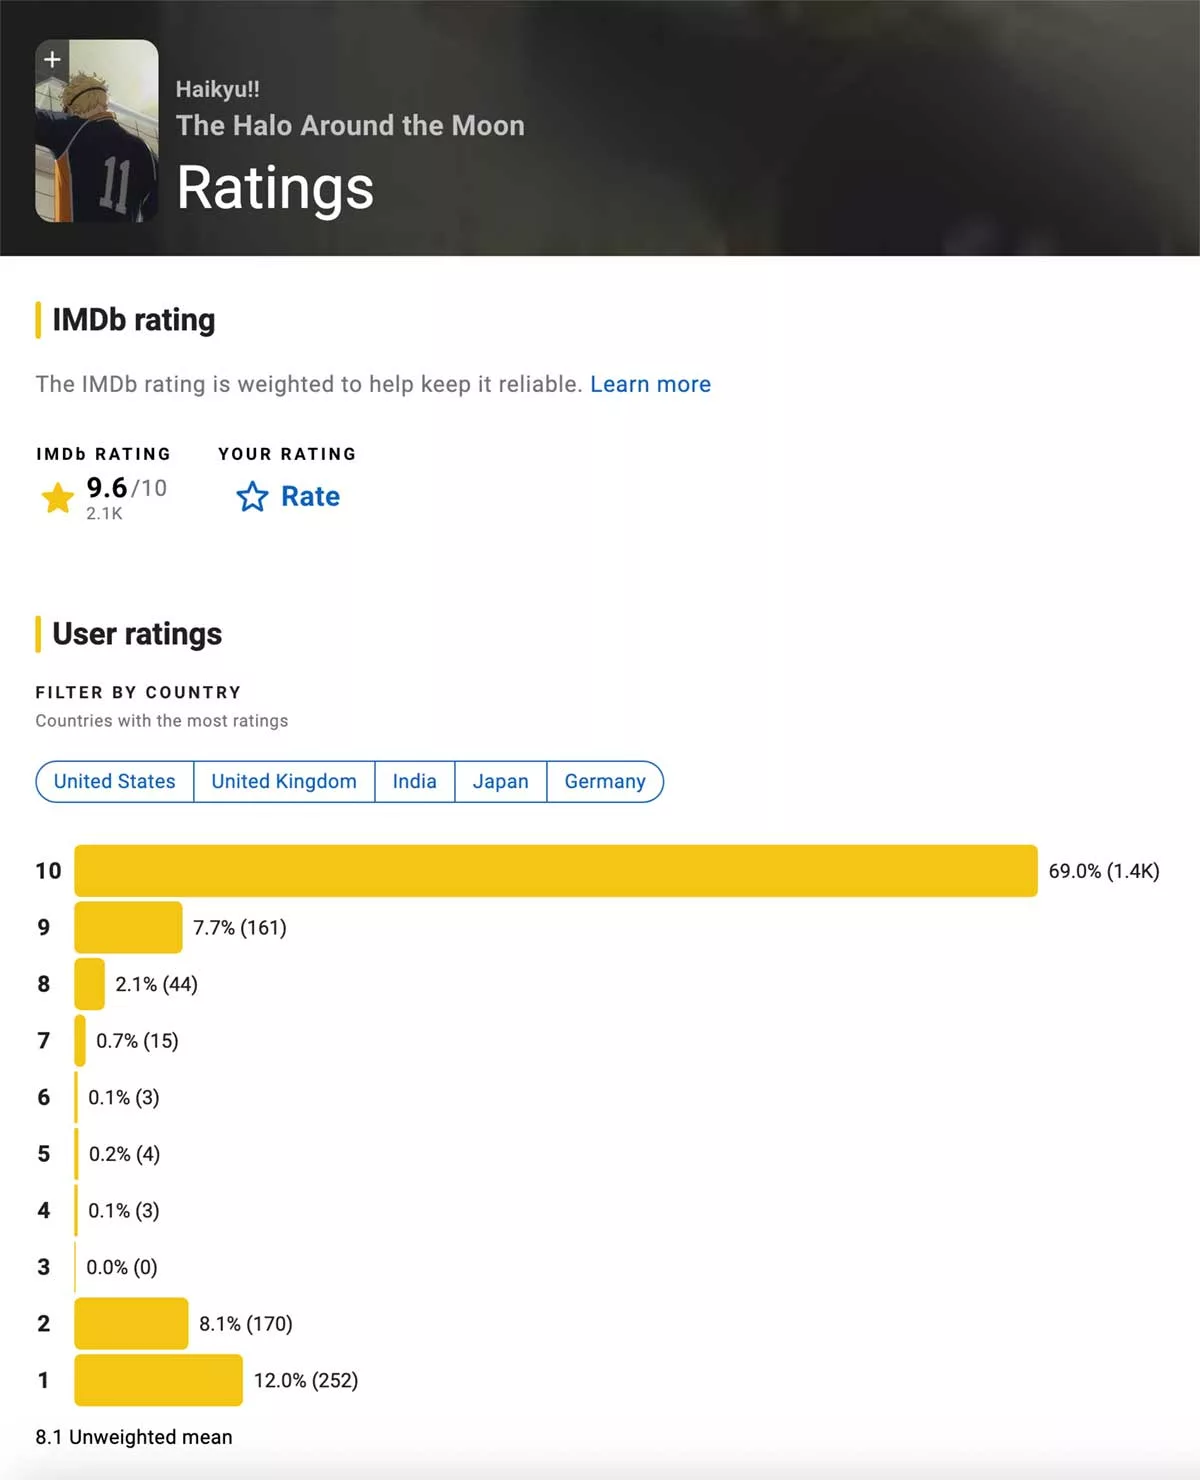Click the 8-star rating bar
The width and height of the screenshot is (1200, 1480).
[90, 984]
